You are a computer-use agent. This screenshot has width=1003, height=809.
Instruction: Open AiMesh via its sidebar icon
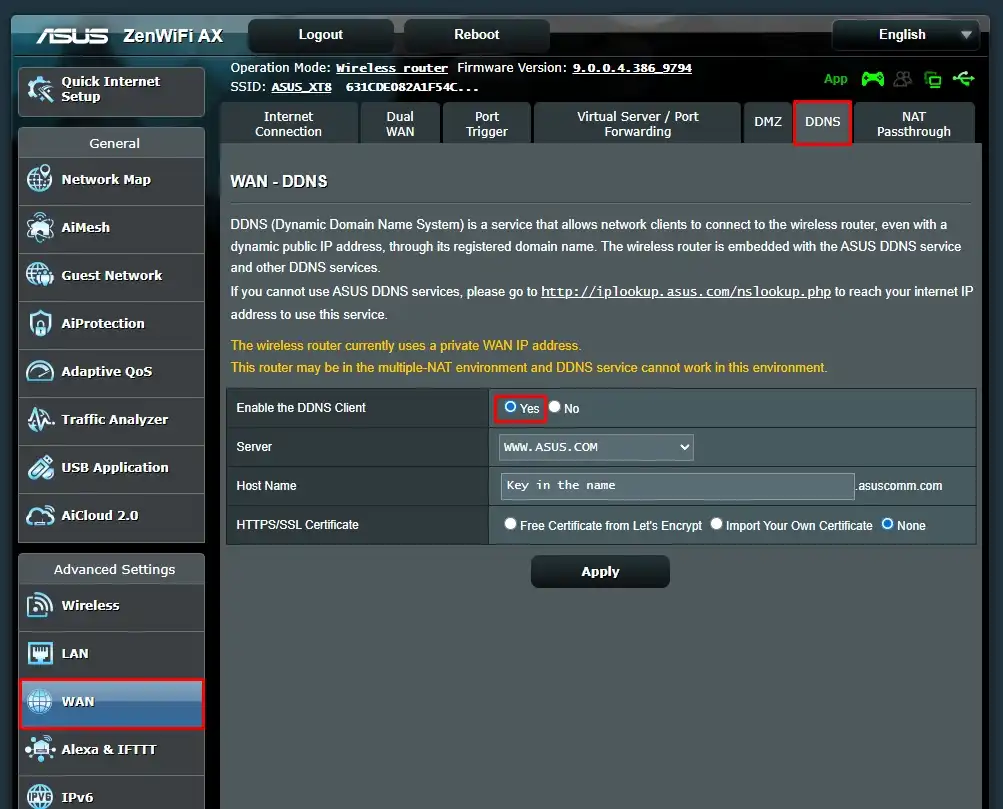40,228
